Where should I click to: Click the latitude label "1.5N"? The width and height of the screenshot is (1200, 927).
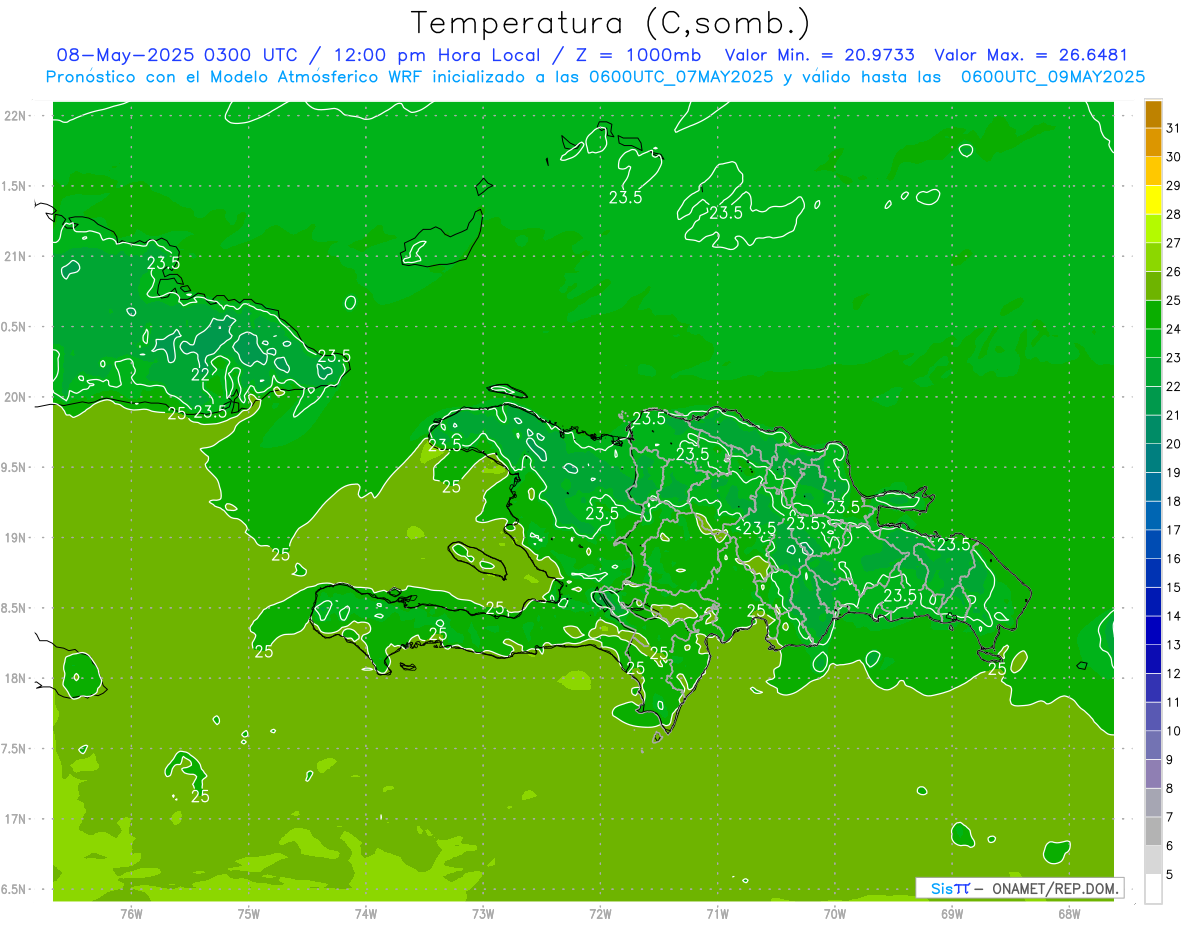coord(13,186)
